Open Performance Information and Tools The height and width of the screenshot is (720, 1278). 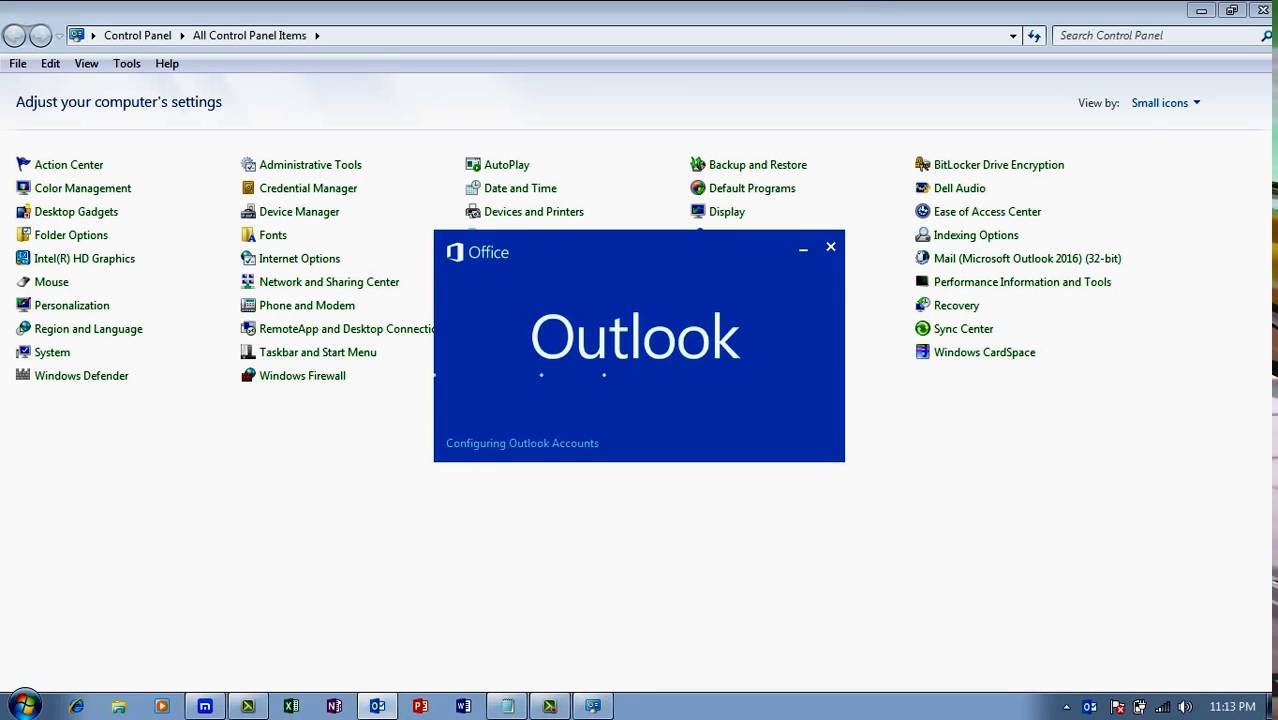(1013, 282)
